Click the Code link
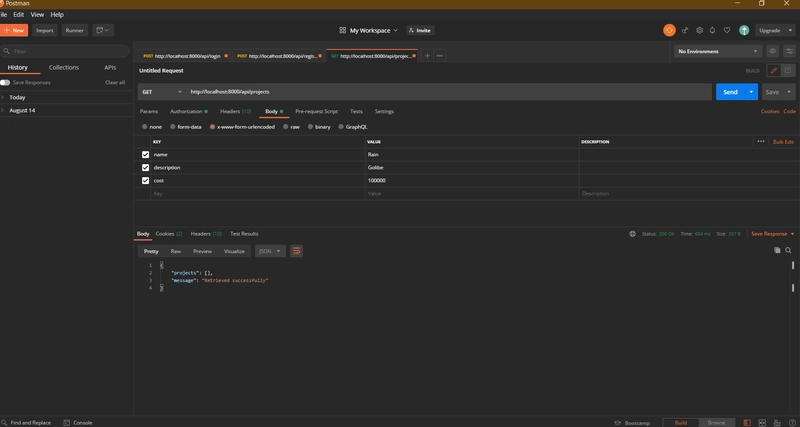The image size is (800, 427). click(x=789, y=111)
